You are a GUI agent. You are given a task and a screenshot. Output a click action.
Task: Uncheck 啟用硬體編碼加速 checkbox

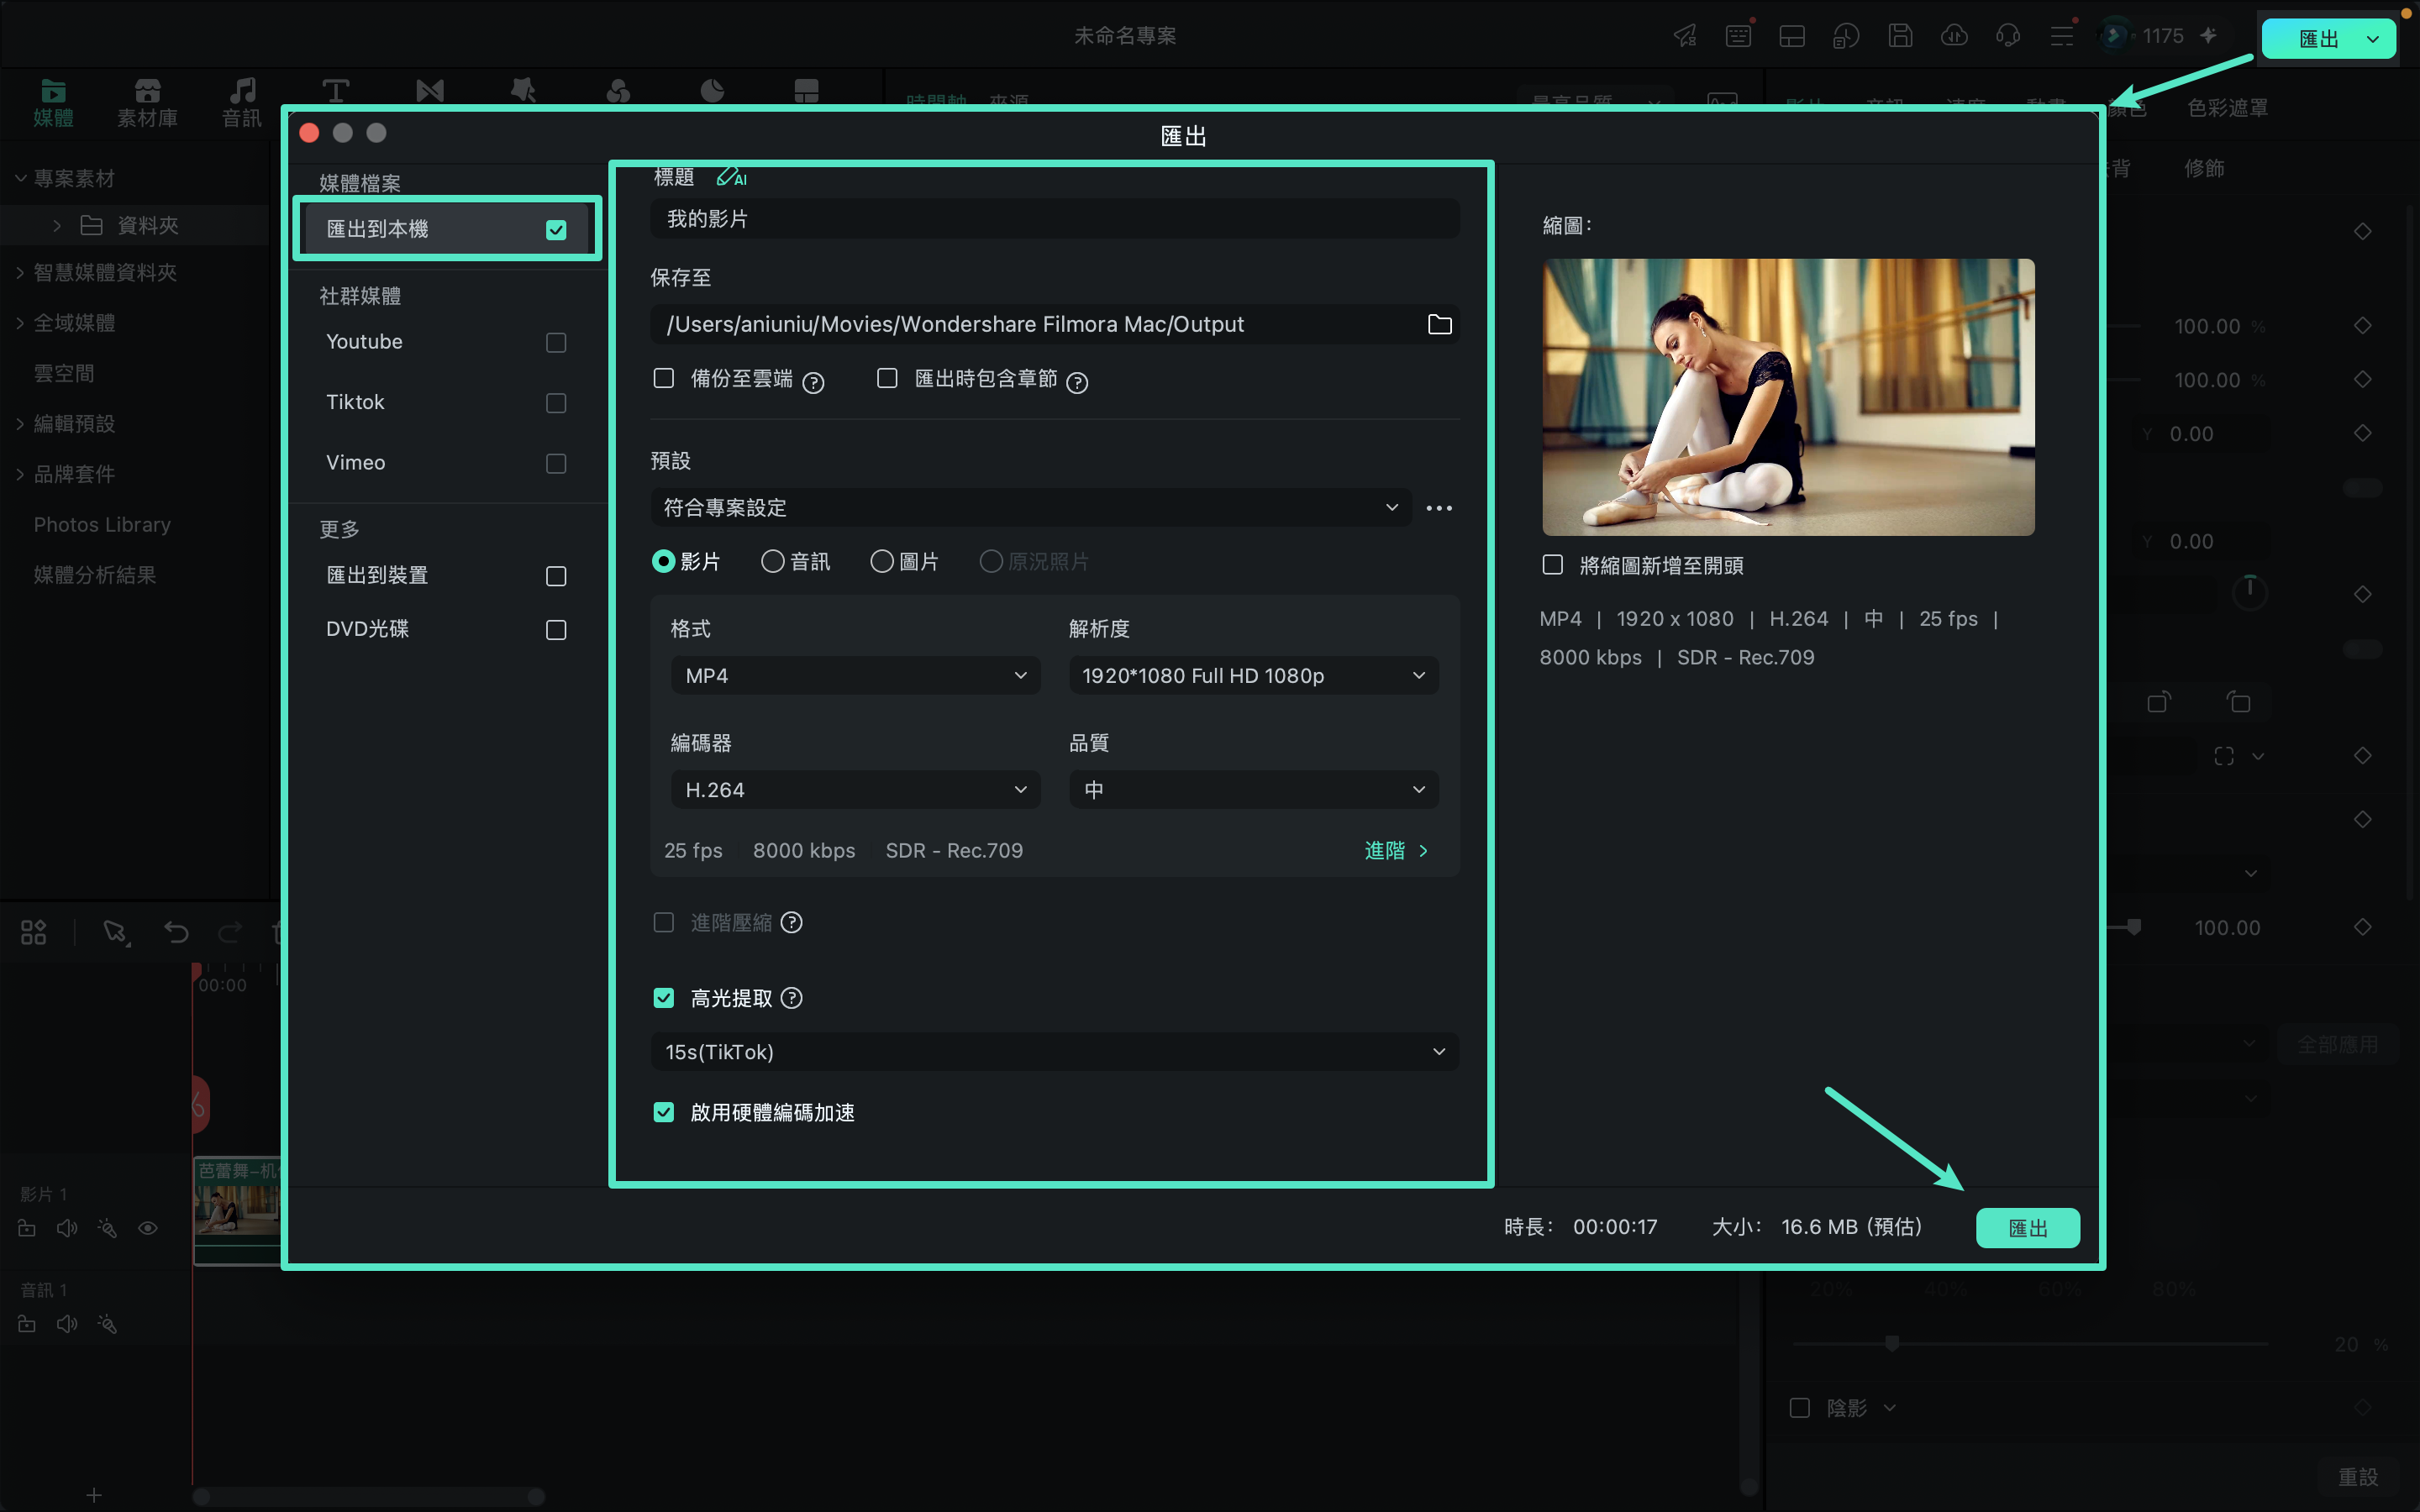tap(664, 1112)
